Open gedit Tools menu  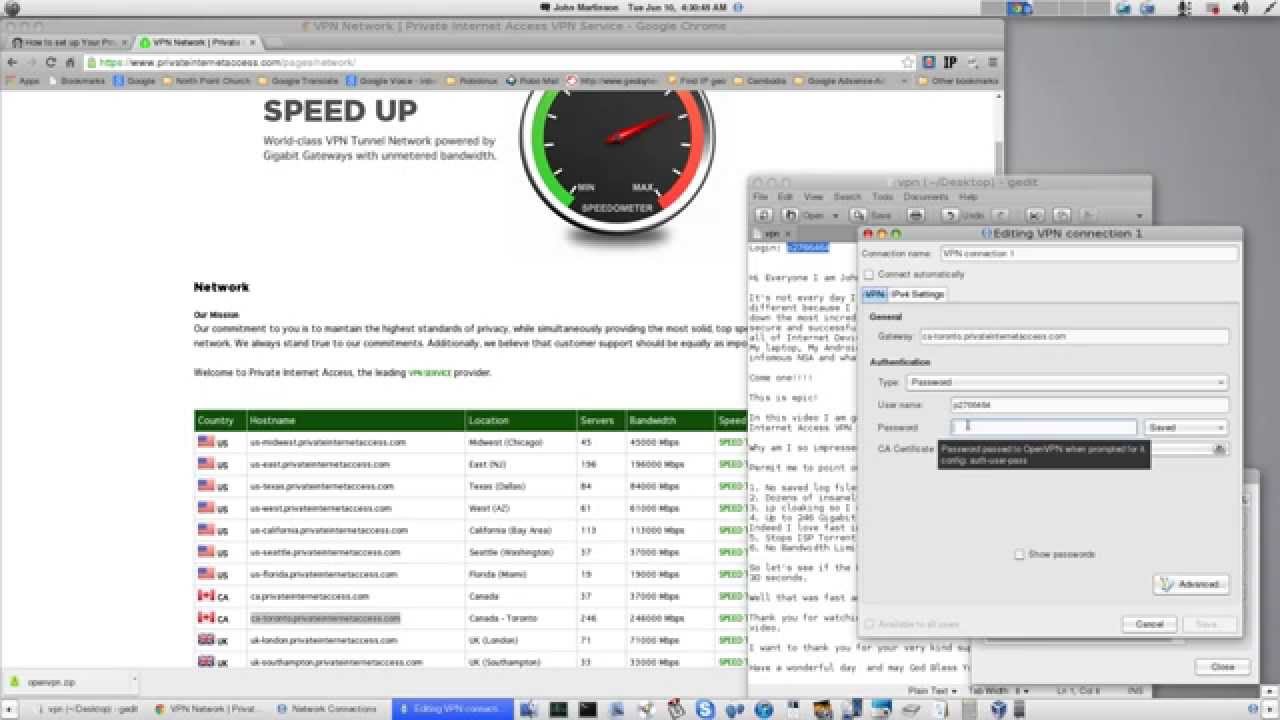click(882, 197)
